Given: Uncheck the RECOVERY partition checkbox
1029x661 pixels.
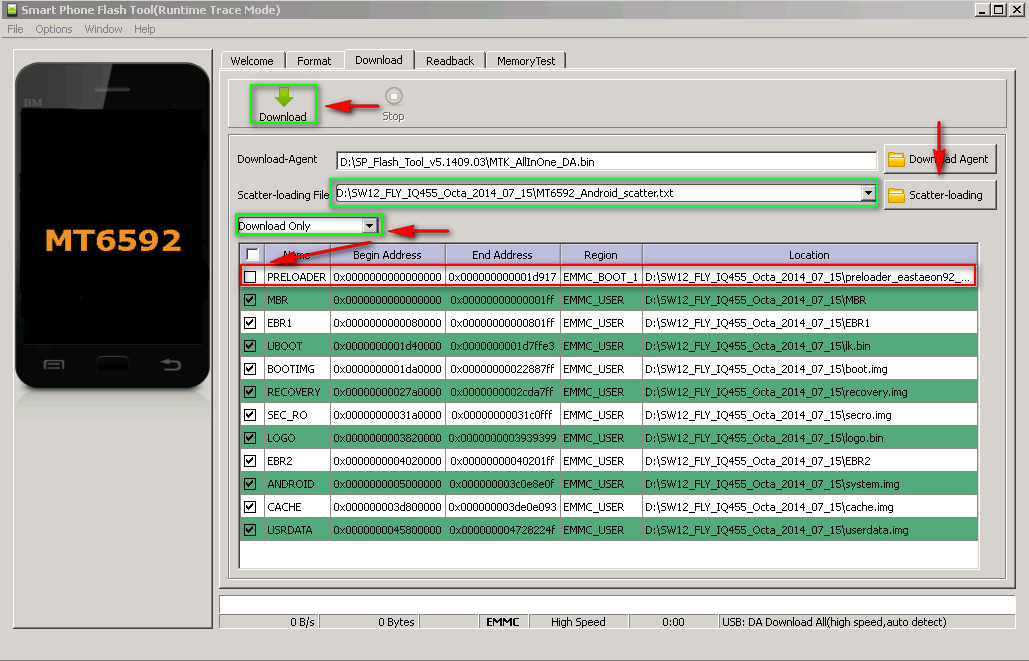Looking at the screenshot, I should click(x=250, y=392).
